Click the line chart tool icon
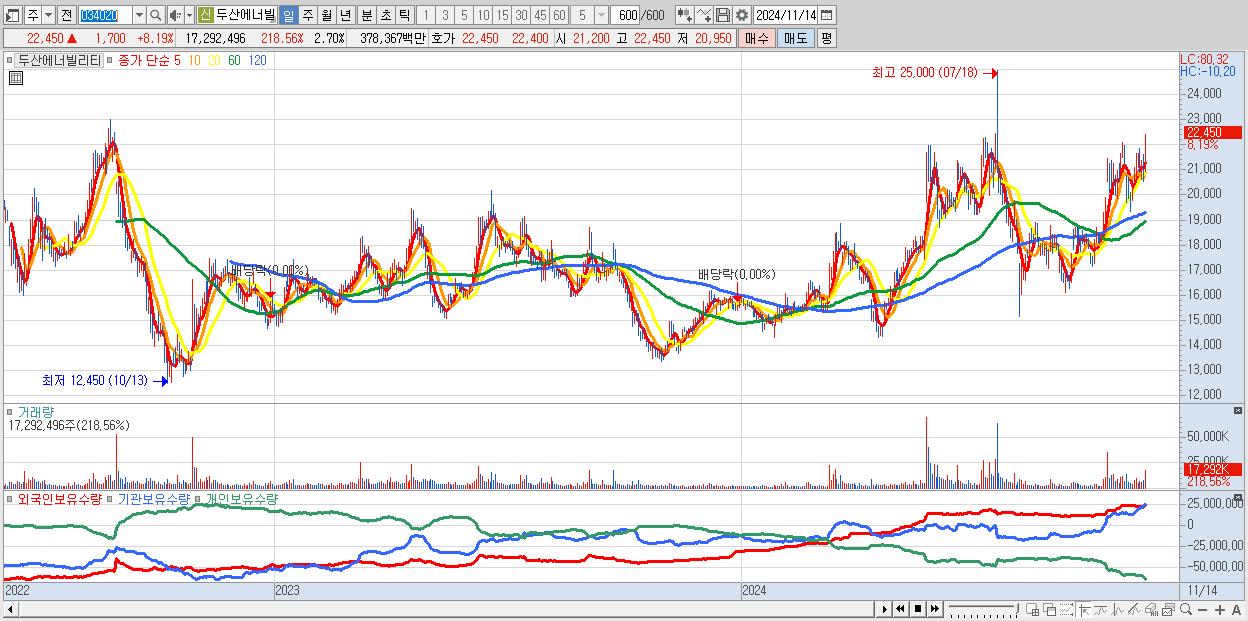 (x=704, y=16)
